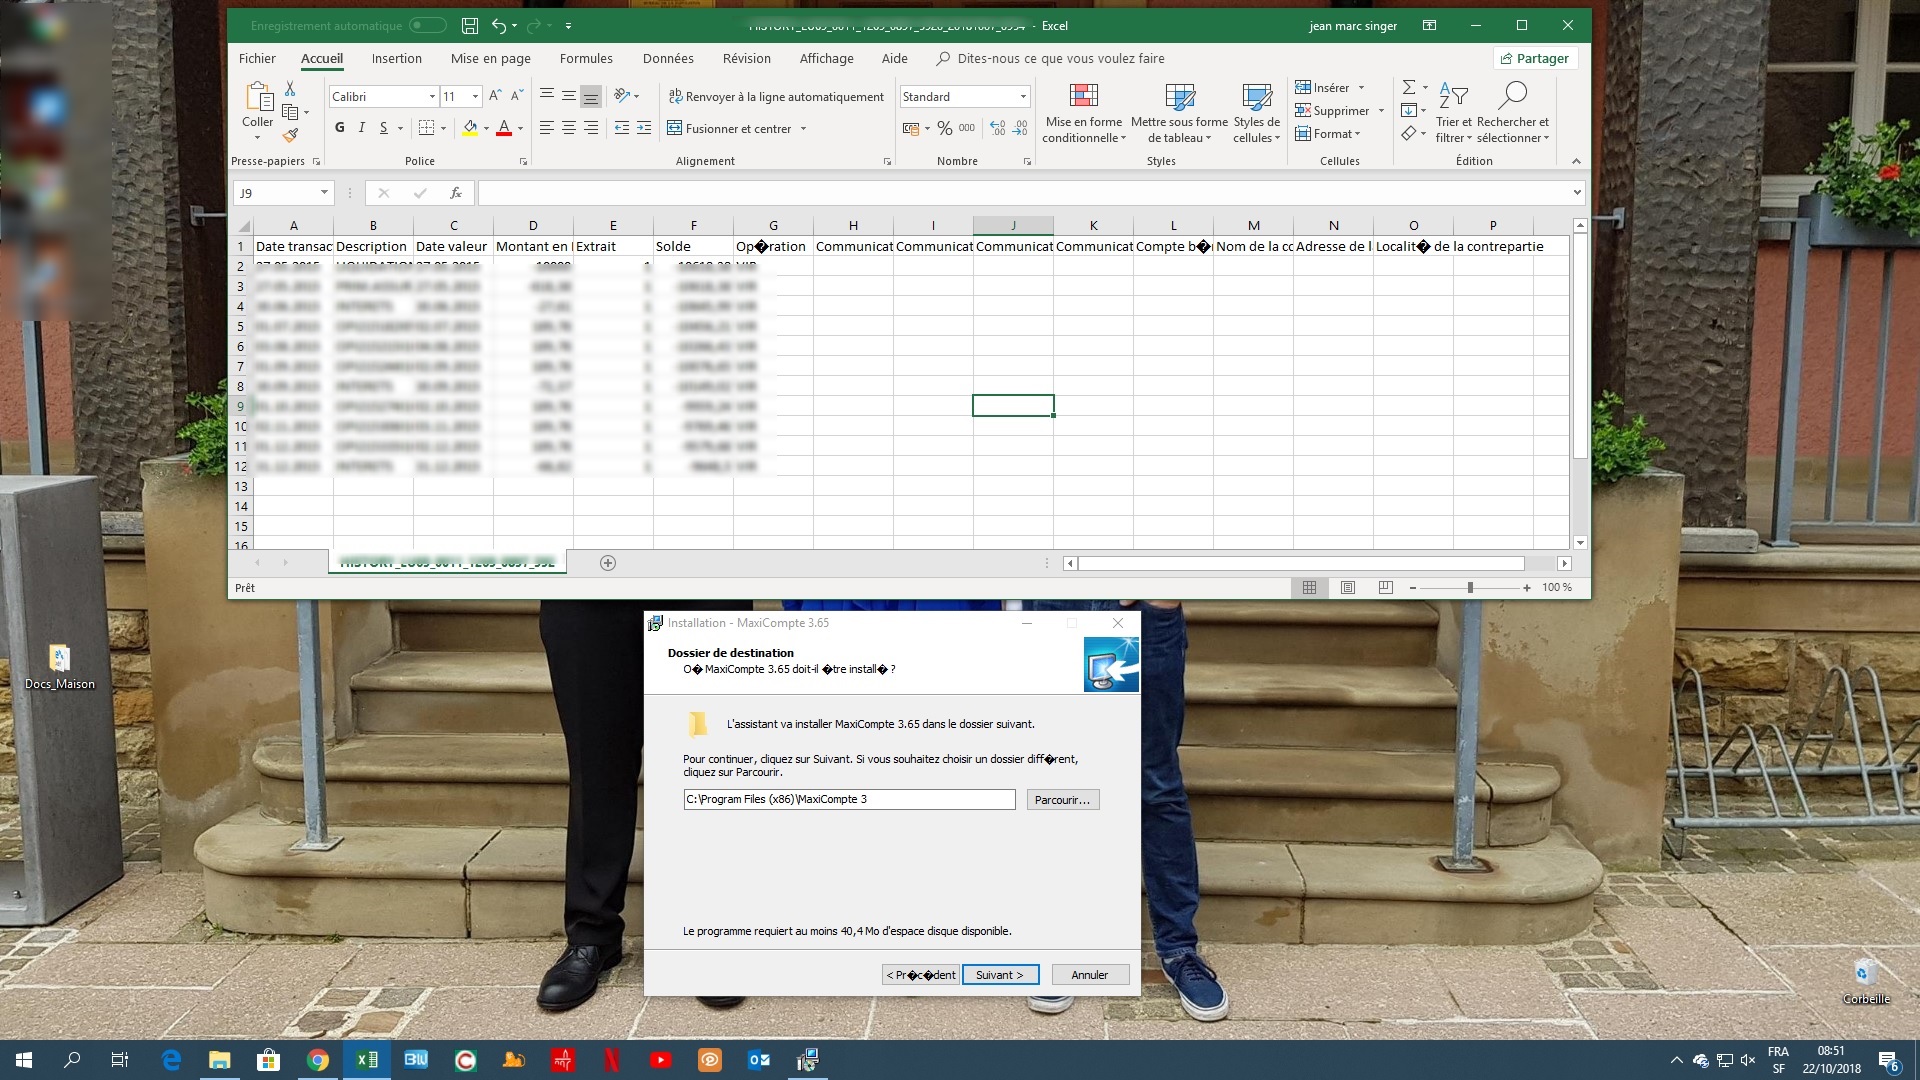Expand the Supprimer dropdown arrow
This screenshot has width=1920, height=1080.
[x=1381, y=111]
